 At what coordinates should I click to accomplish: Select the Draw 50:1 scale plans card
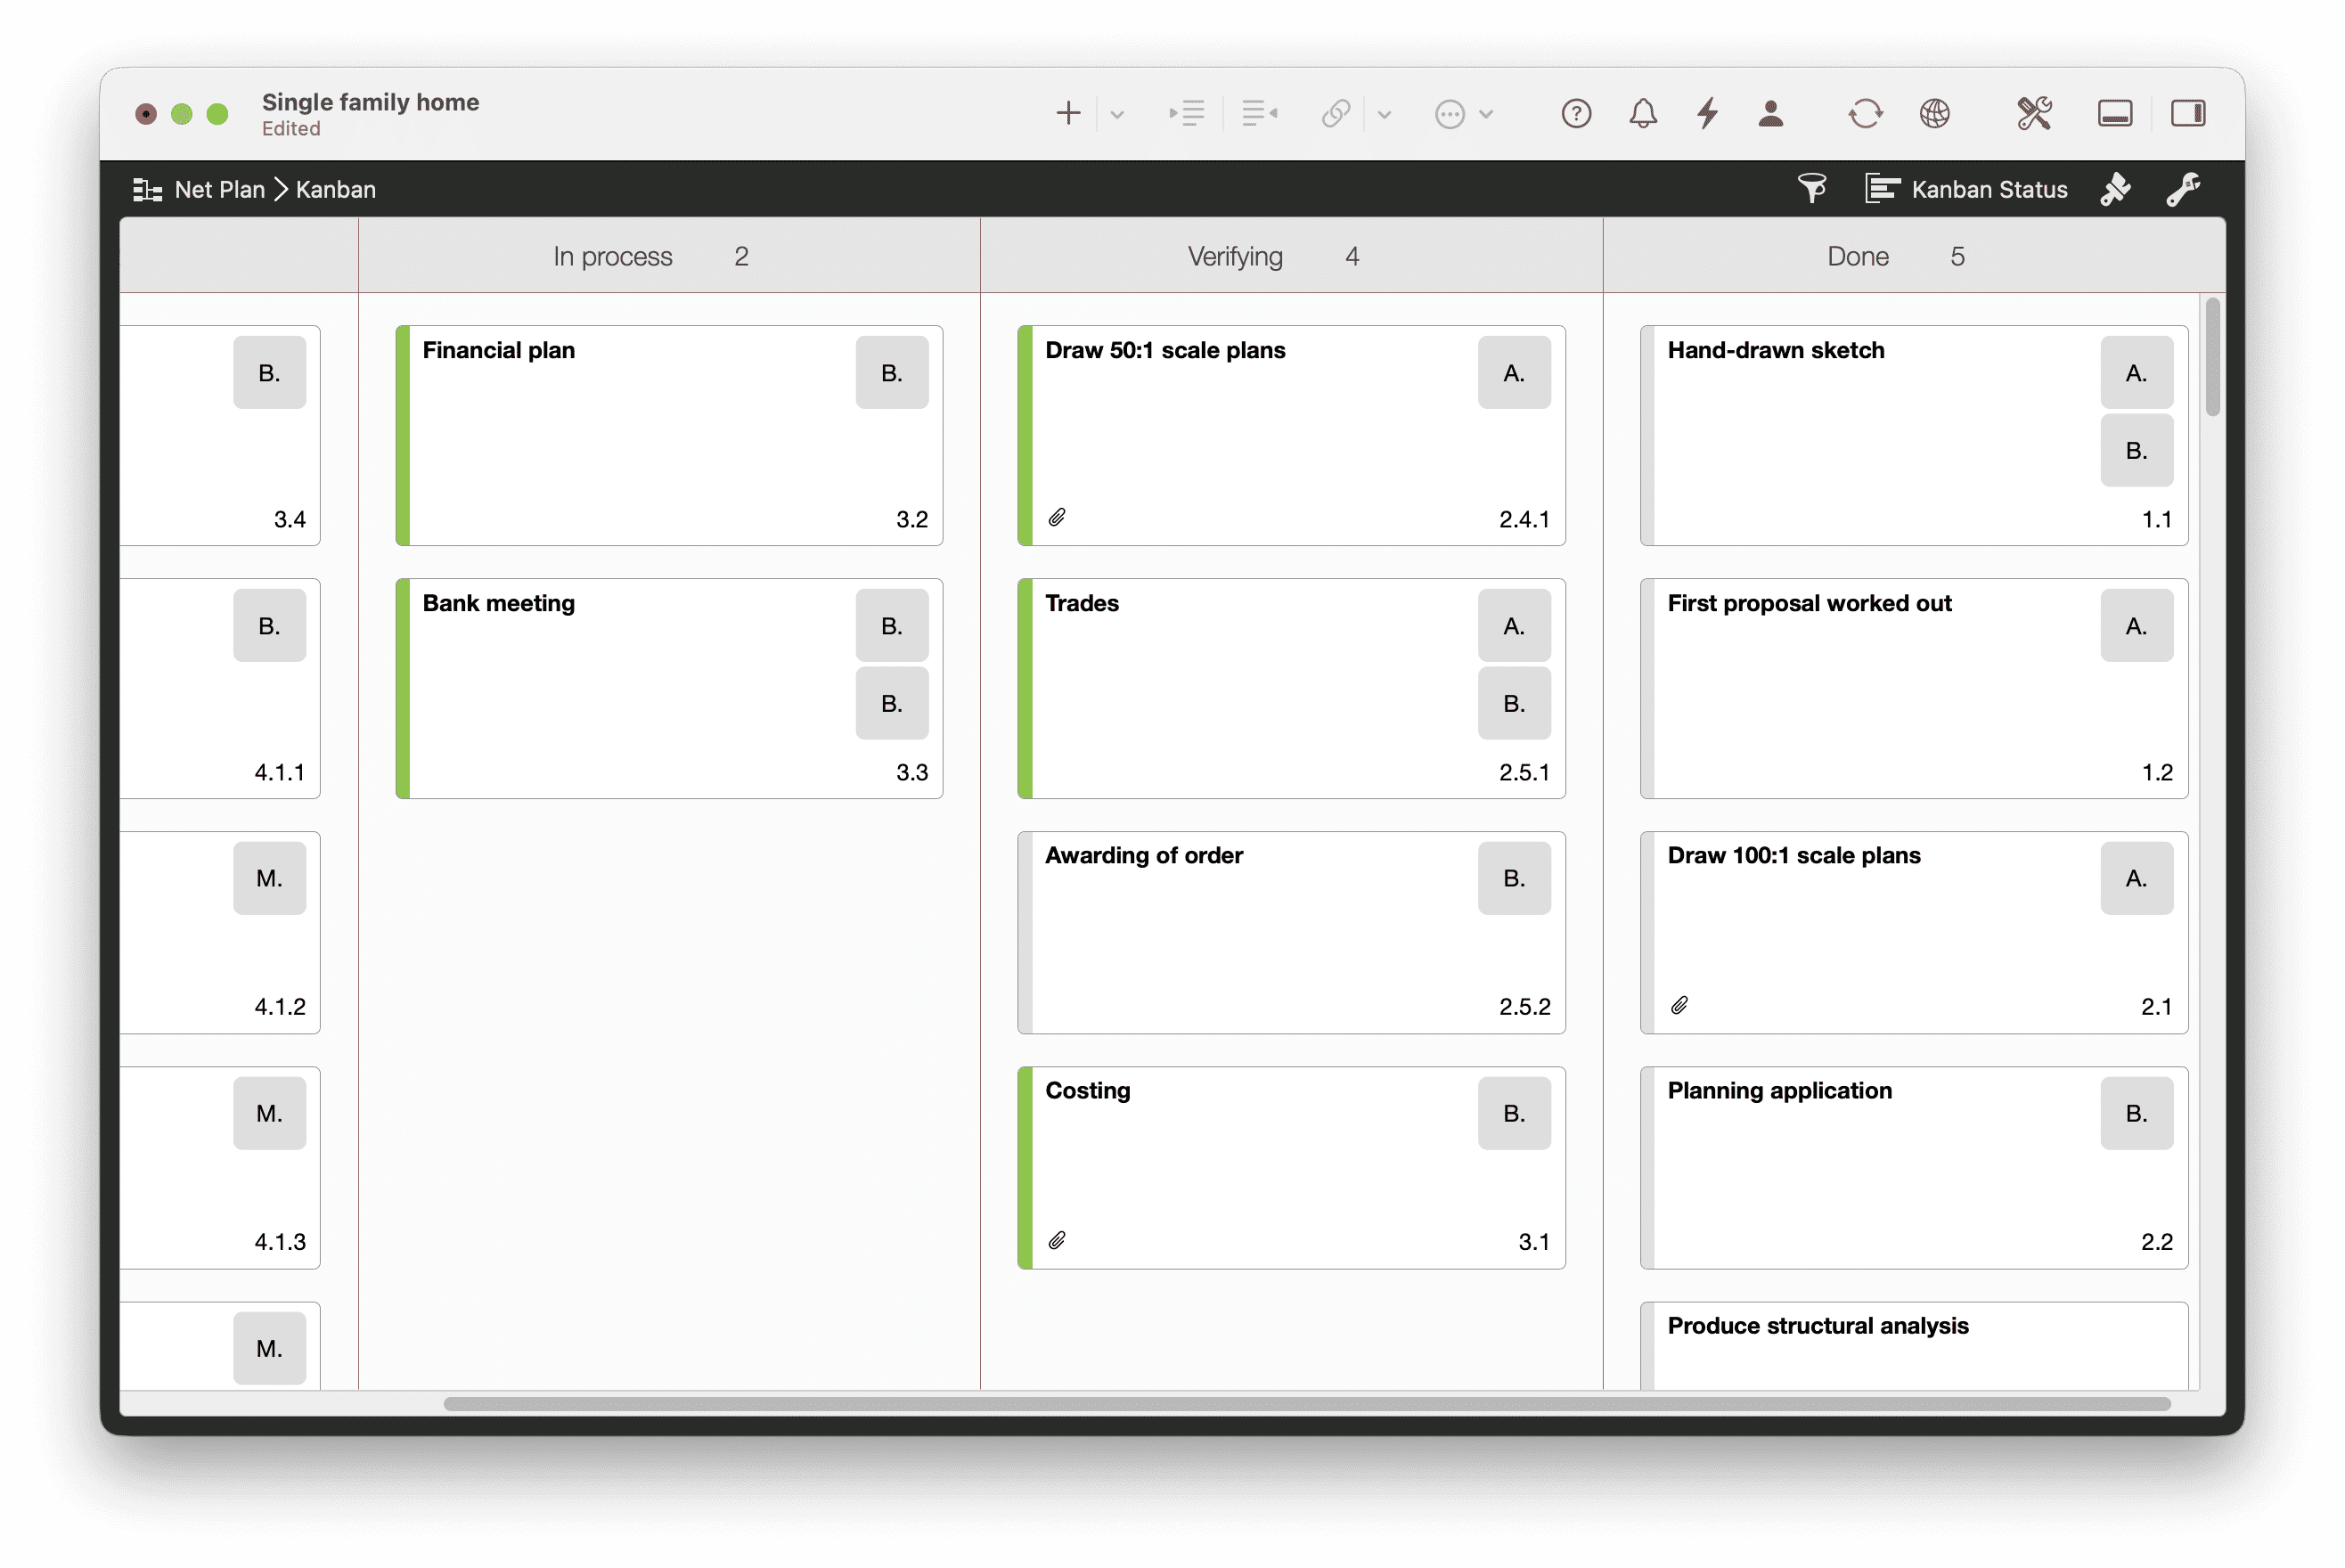(1291, 435)
